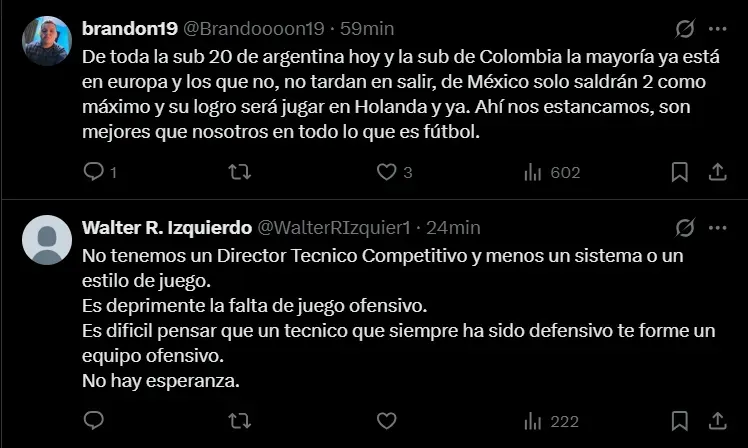Retweet brandon19's post about sub 20
The width and height of the screenshot is (748, 448).
239,172
